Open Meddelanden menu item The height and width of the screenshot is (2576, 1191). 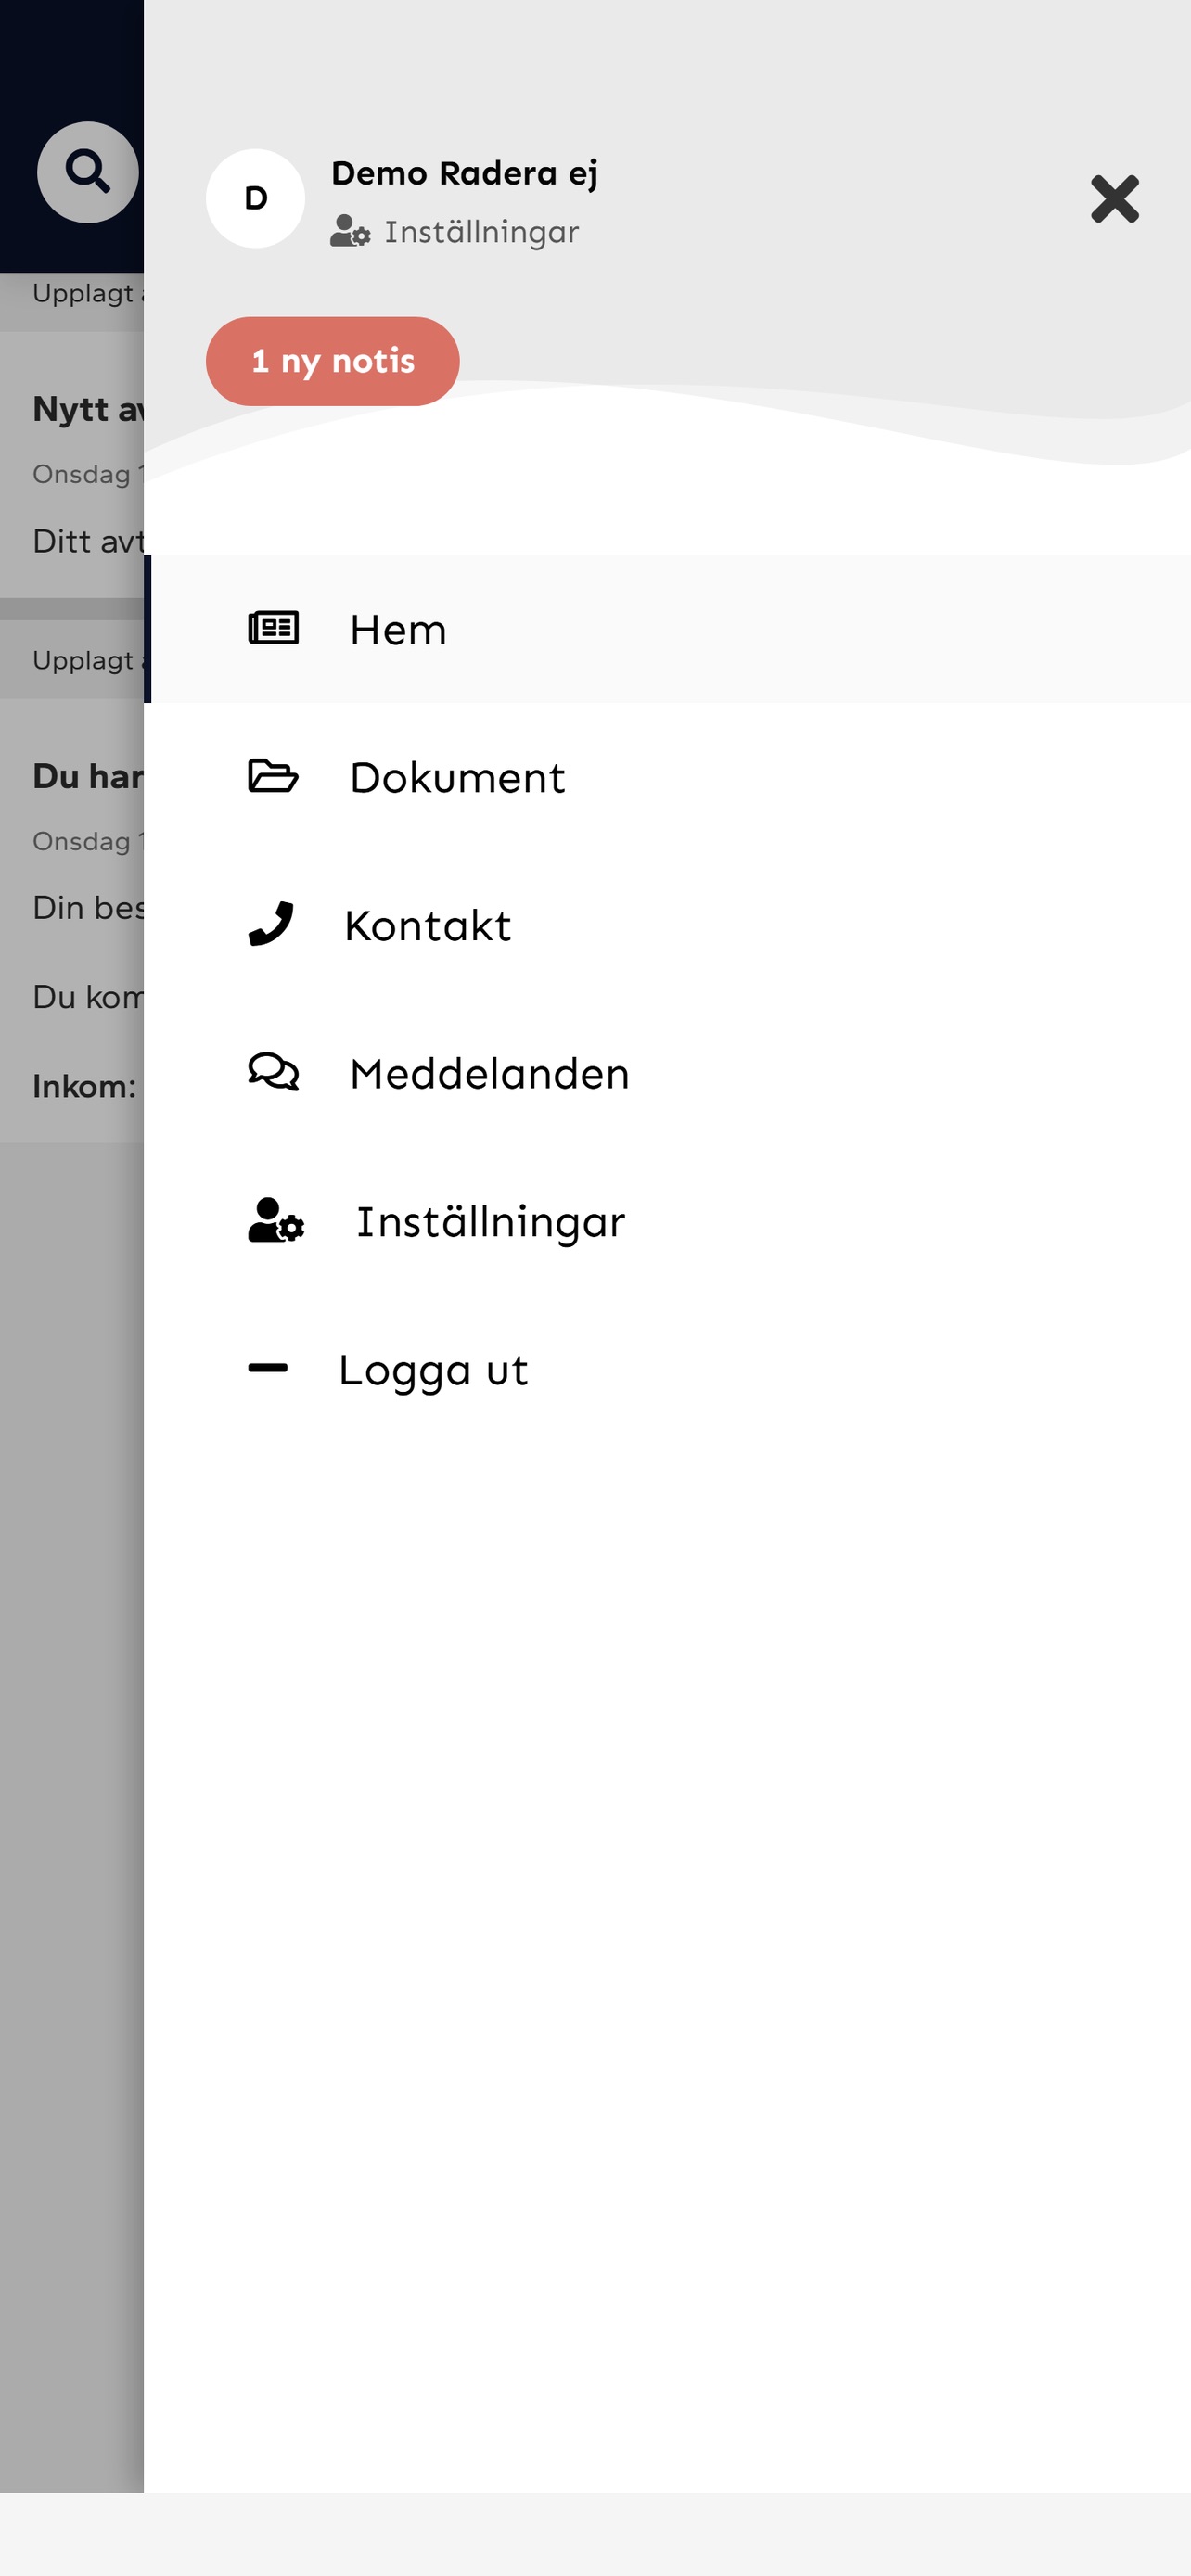pos(667,1073)
